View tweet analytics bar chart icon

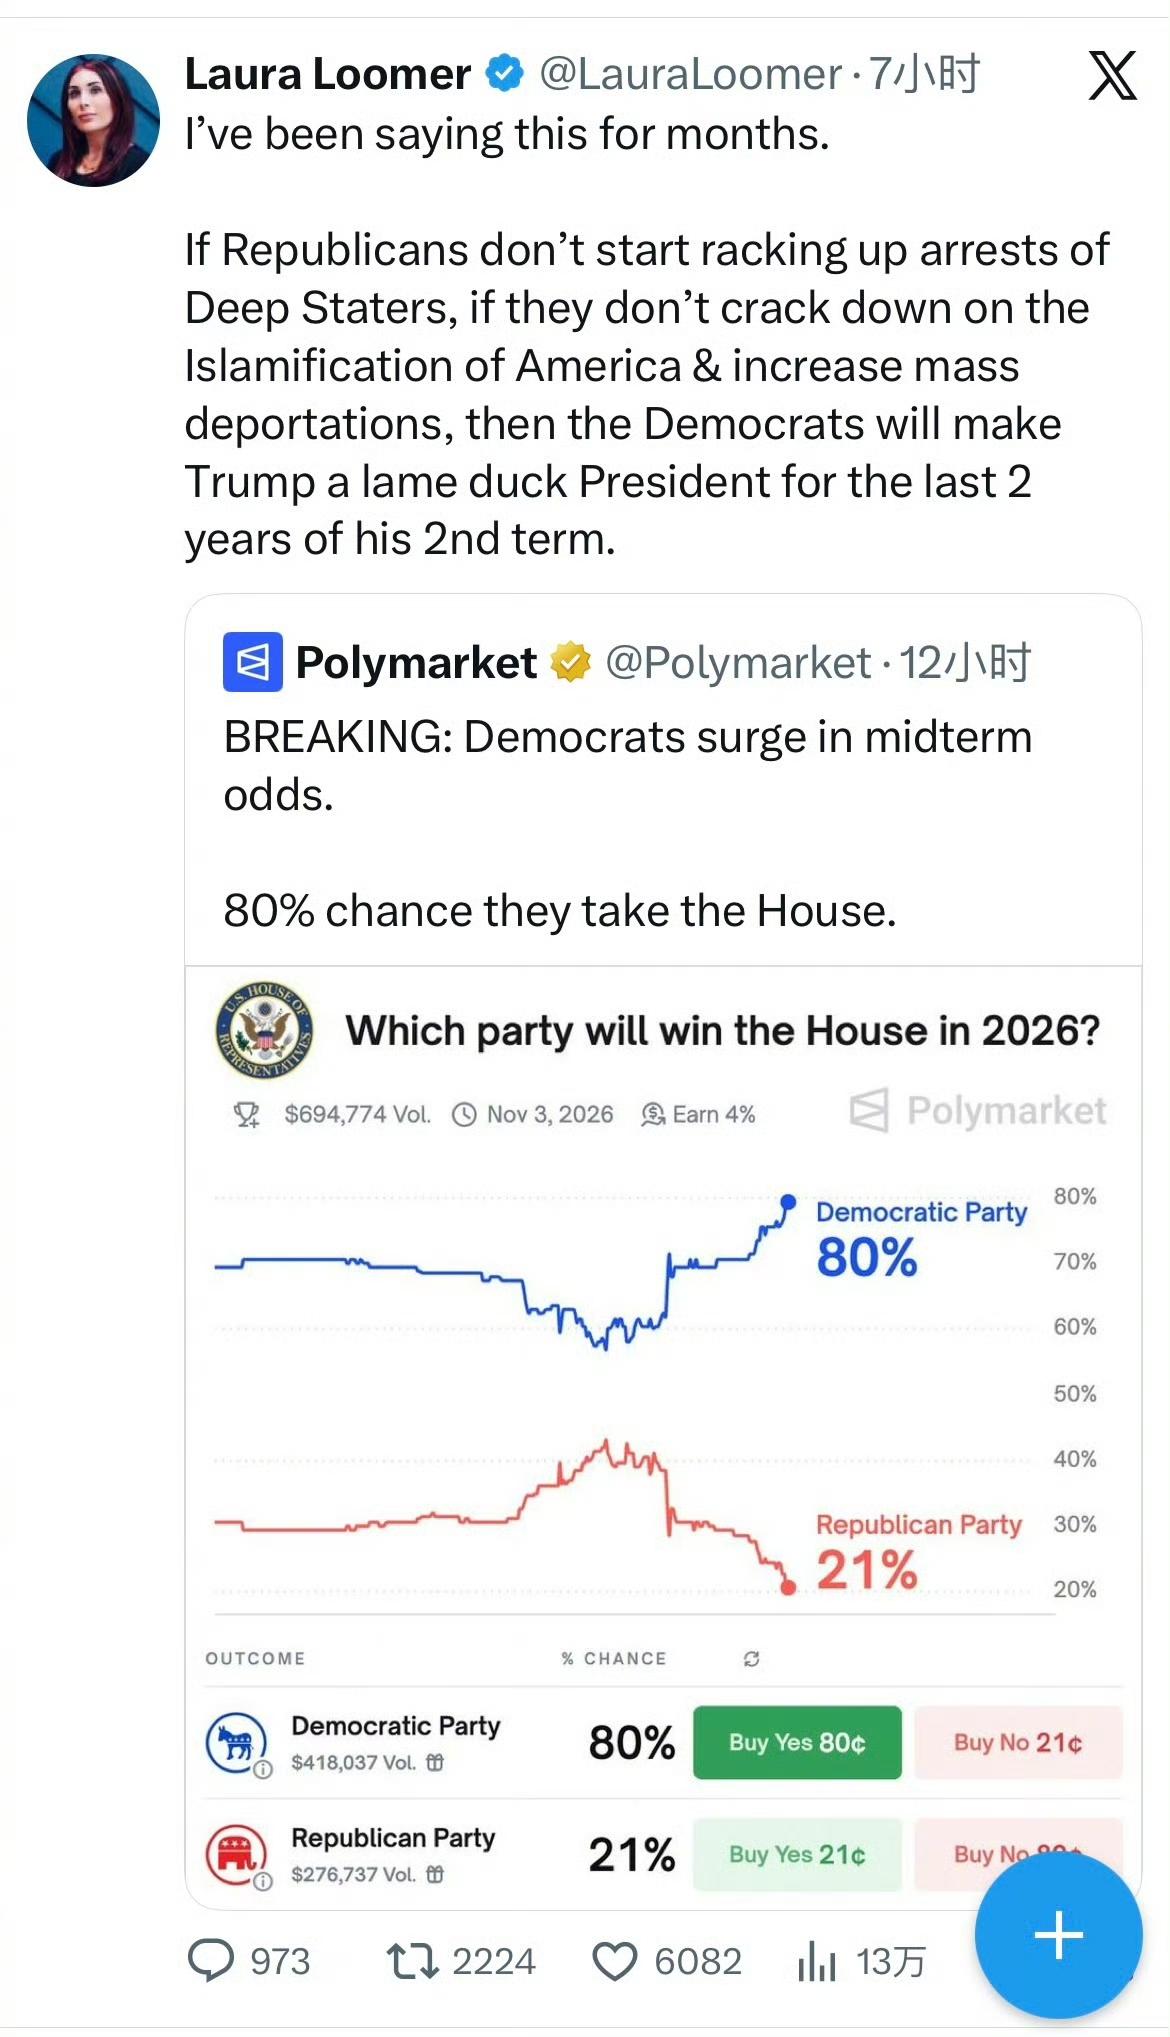pos(816,1962)
